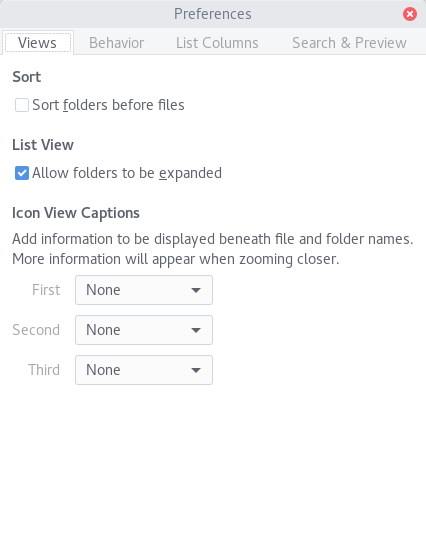Click the Sort section heading

coord(27,77)
